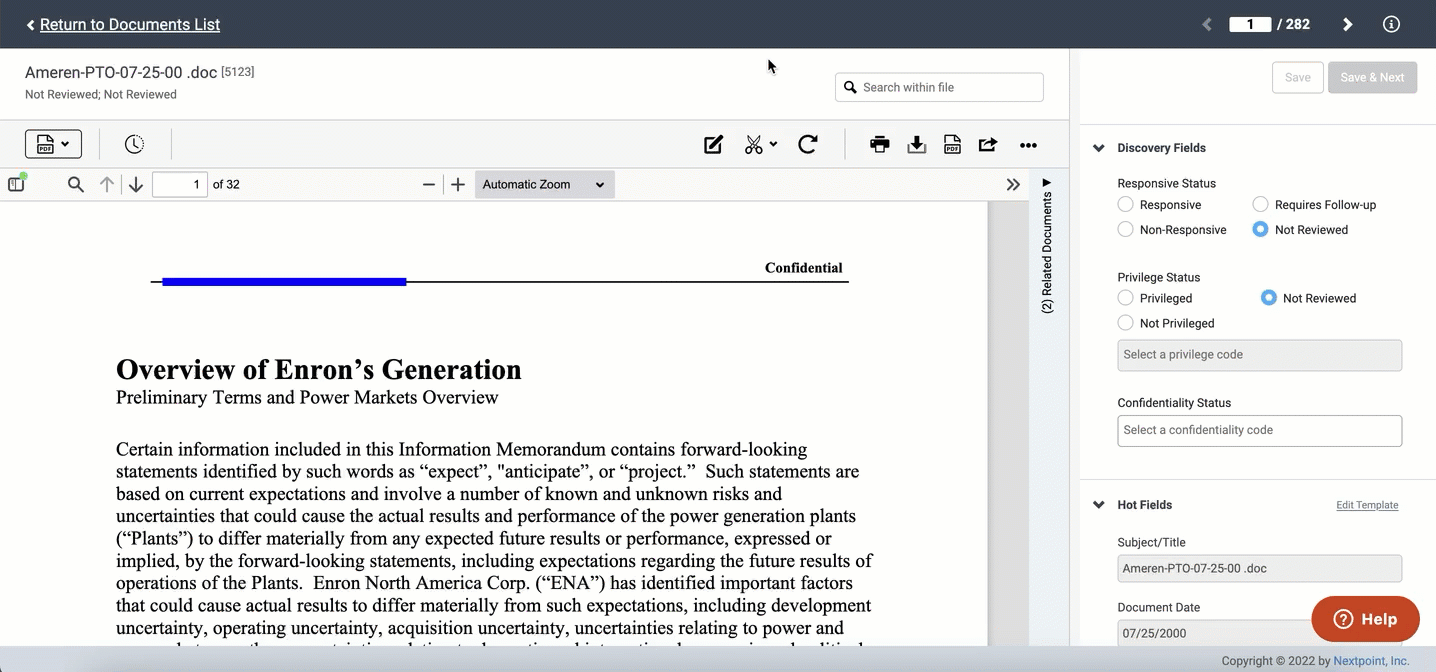
Task: Collapse the Discovery Fields section
Action: (x=1099, y=148)
